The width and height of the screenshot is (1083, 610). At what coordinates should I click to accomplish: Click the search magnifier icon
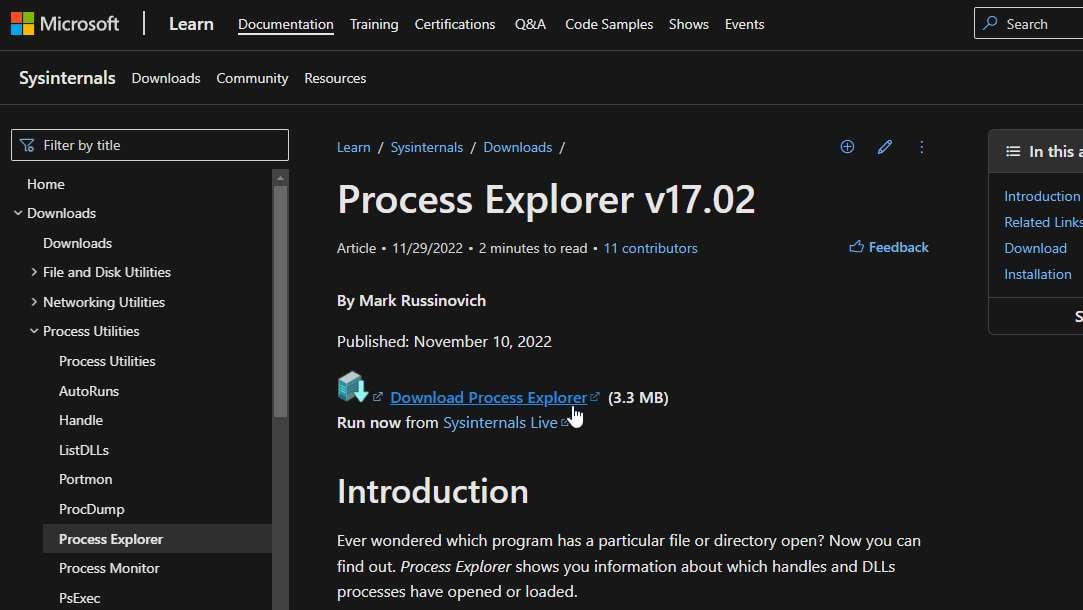(x=990, y=23)
